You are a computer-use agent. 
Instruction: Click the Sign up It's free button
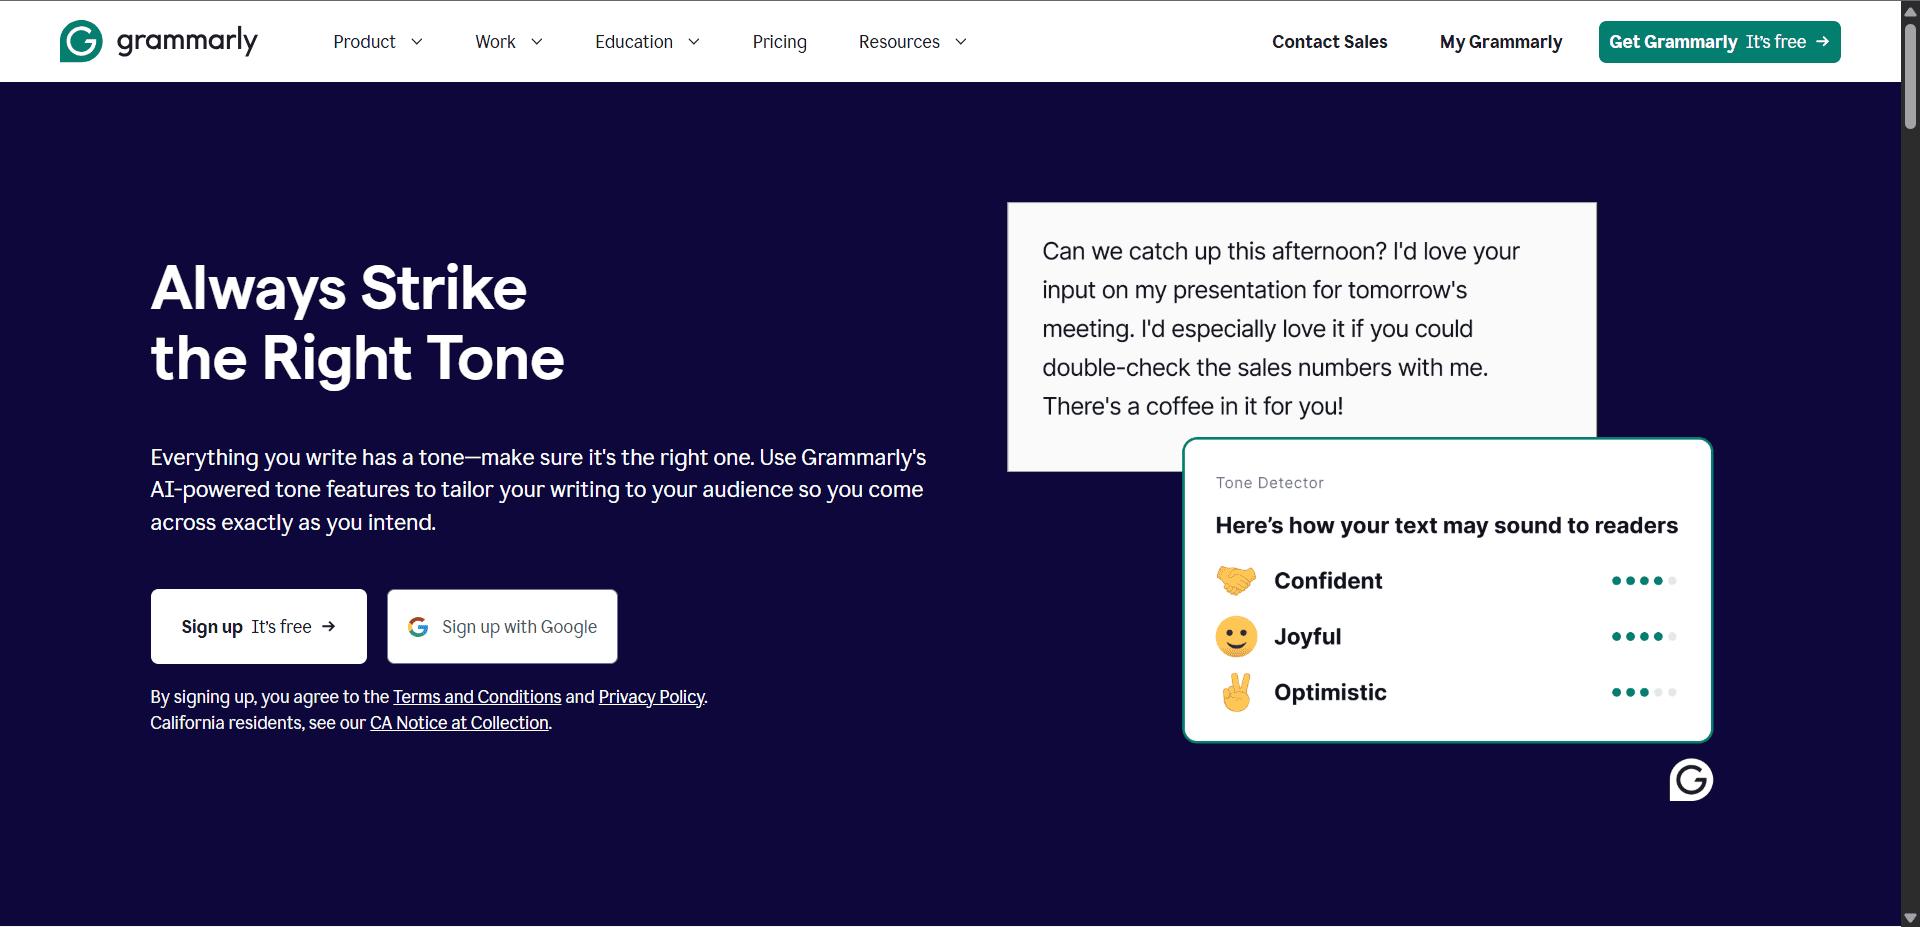[x=259, y=626]
